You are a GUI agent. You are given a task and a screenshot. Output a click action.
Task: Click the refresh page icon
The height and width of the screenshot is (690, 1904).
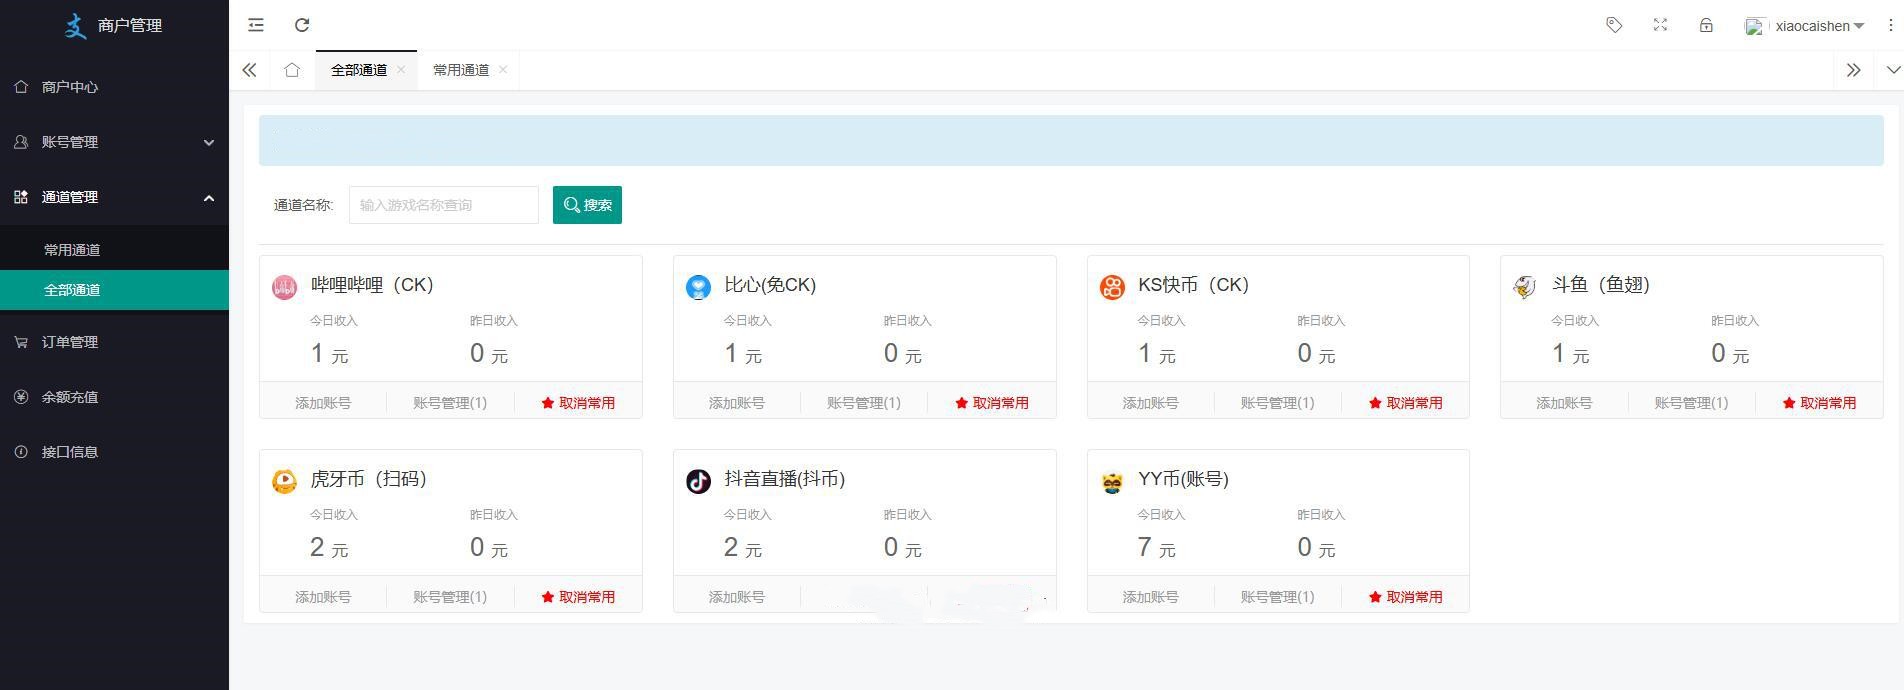coord(302,25)
